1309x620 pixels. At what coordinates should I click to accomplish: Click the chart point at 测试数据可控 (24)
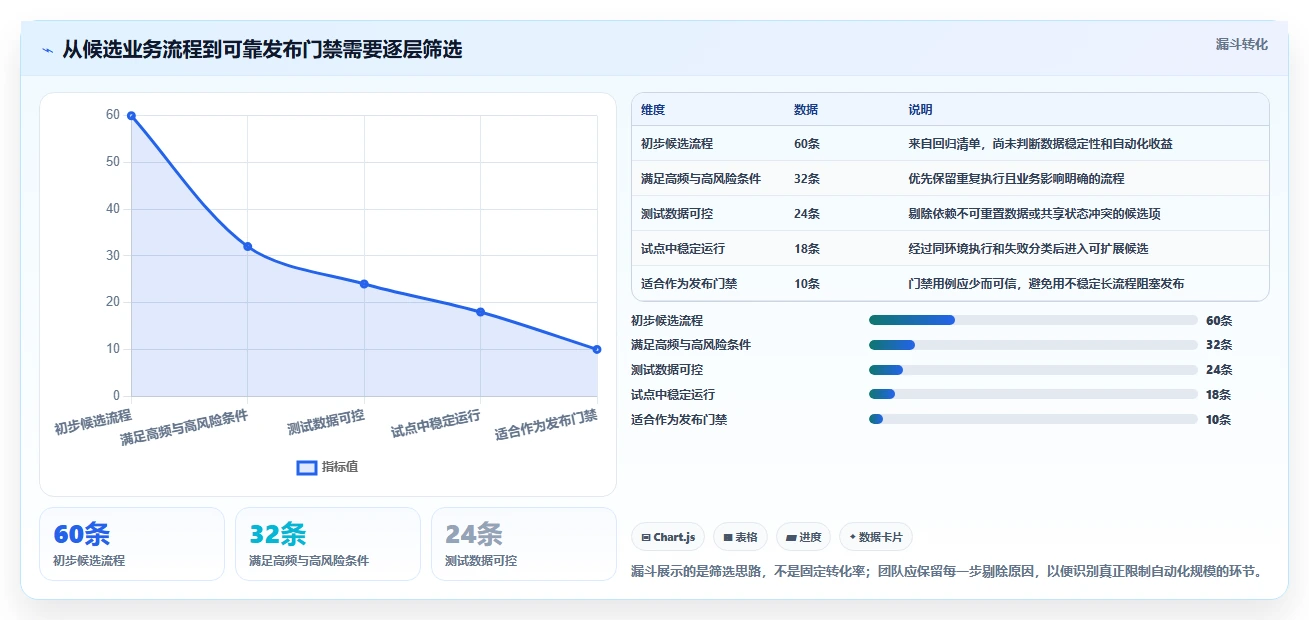364,284
